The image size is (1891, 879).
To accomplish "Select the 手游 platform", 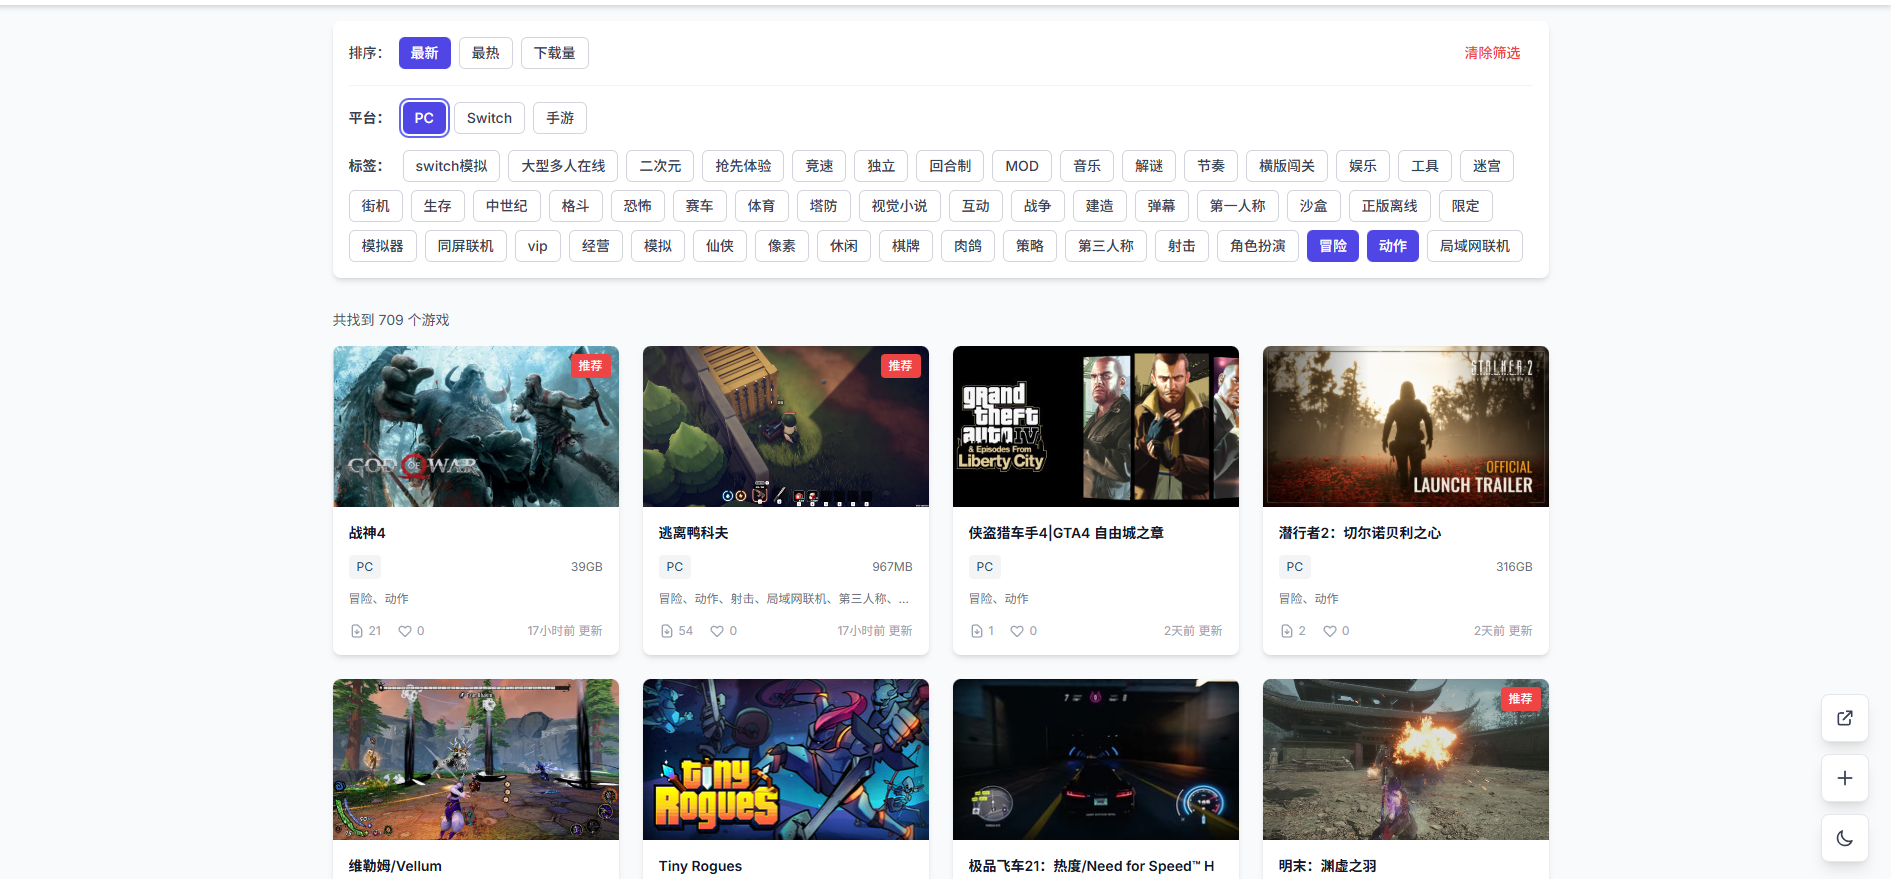I will pyautogui.click(x=559, y=118).
